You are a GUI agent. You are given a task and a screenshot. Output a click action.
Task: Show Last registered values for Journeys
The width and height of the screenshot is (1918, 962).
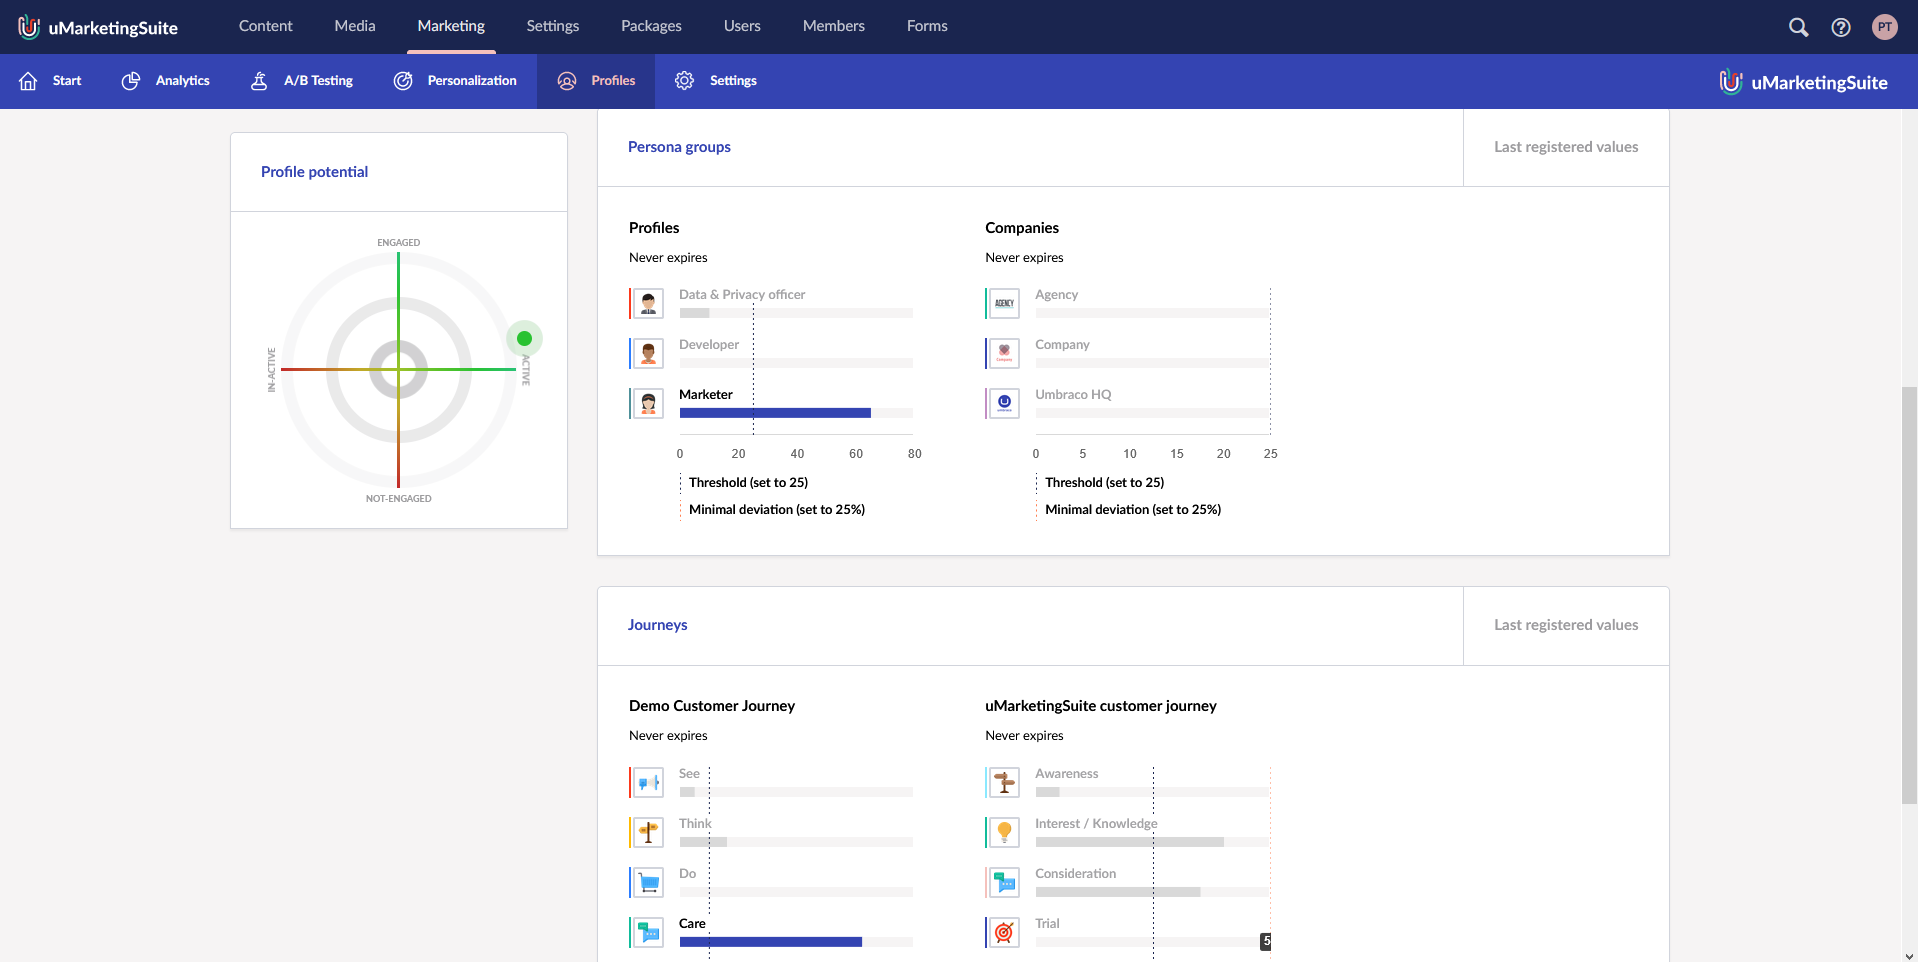pyautogui.click(x=1566, y=625)
